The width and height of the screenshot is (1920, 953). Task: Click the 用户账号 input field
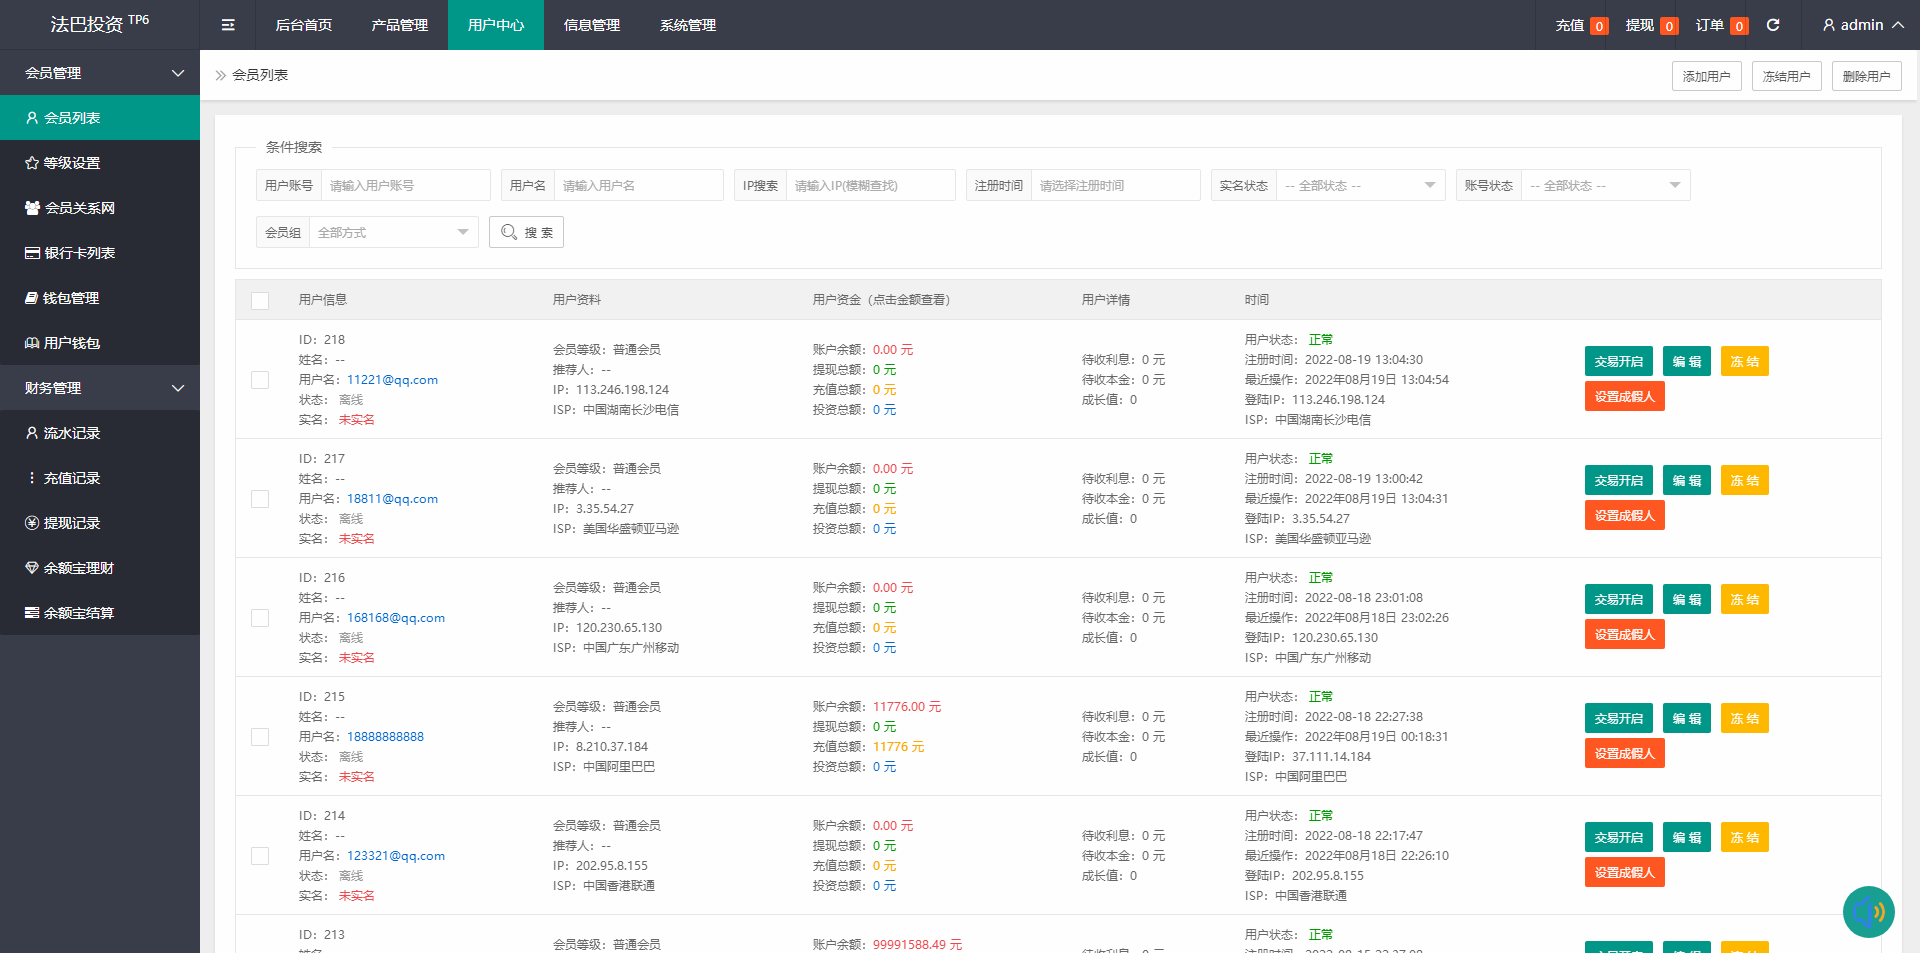[x=405, y=185]
